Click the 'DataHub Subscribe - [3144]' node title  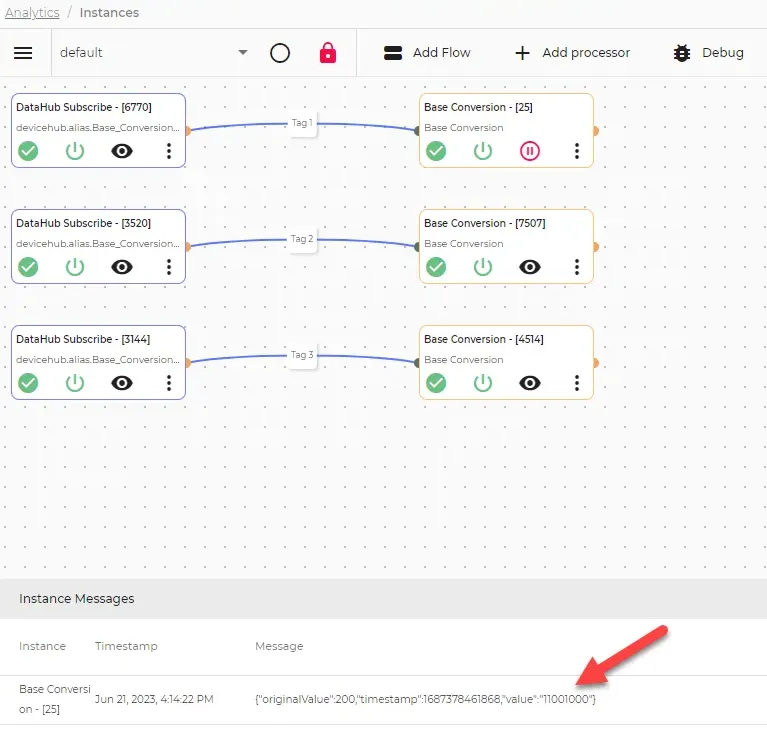[x=83, y=339]
